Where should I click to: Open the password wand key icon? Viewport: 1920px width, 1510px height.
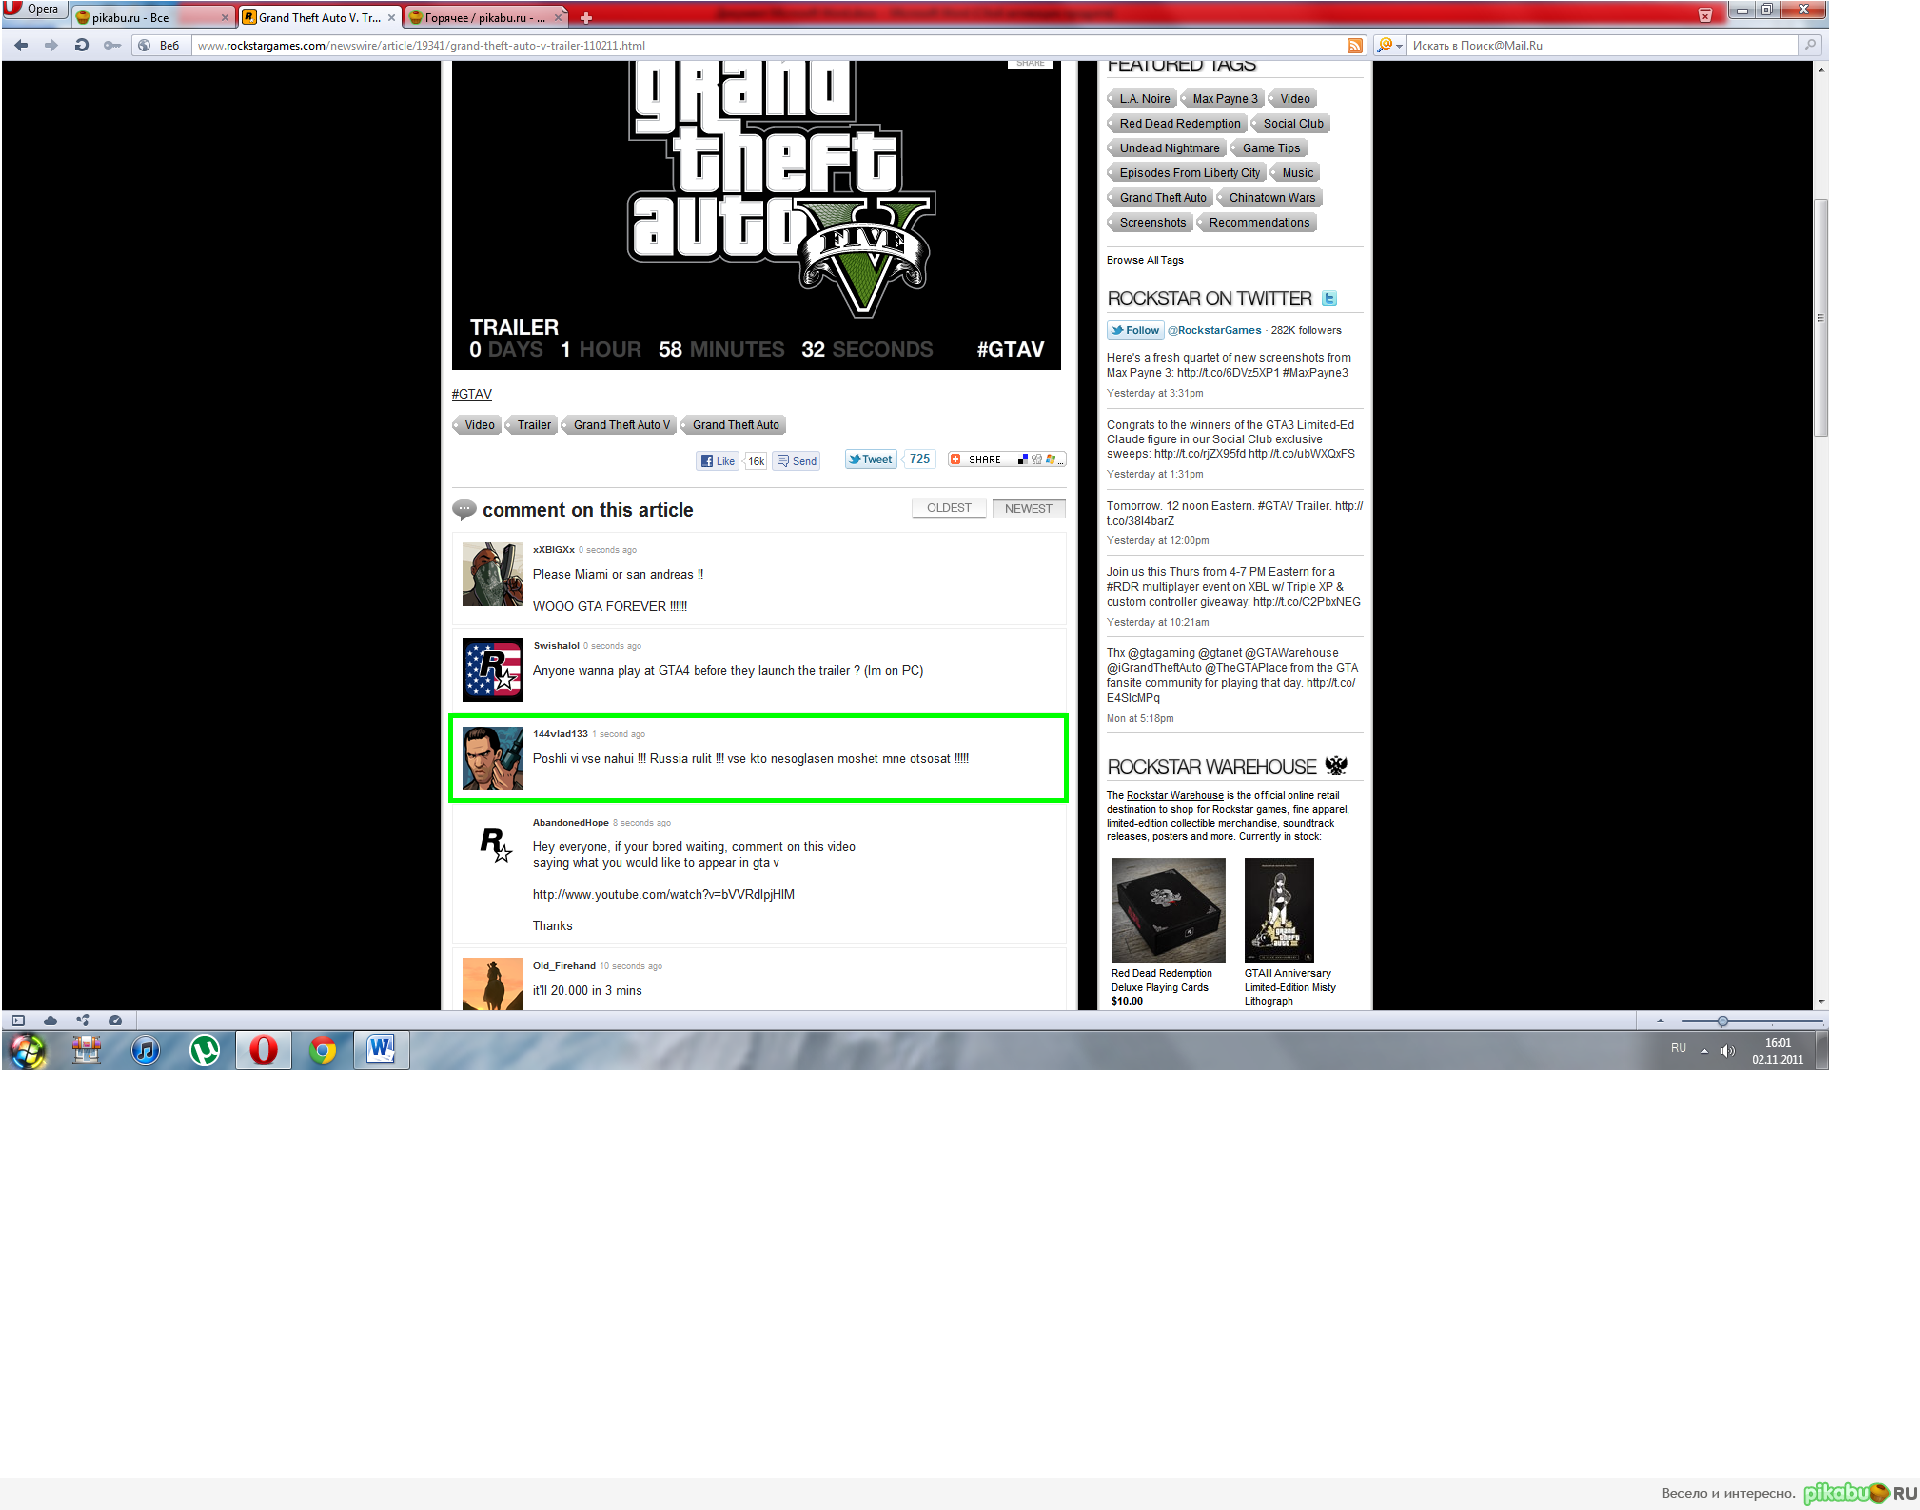tap(112, 45)
